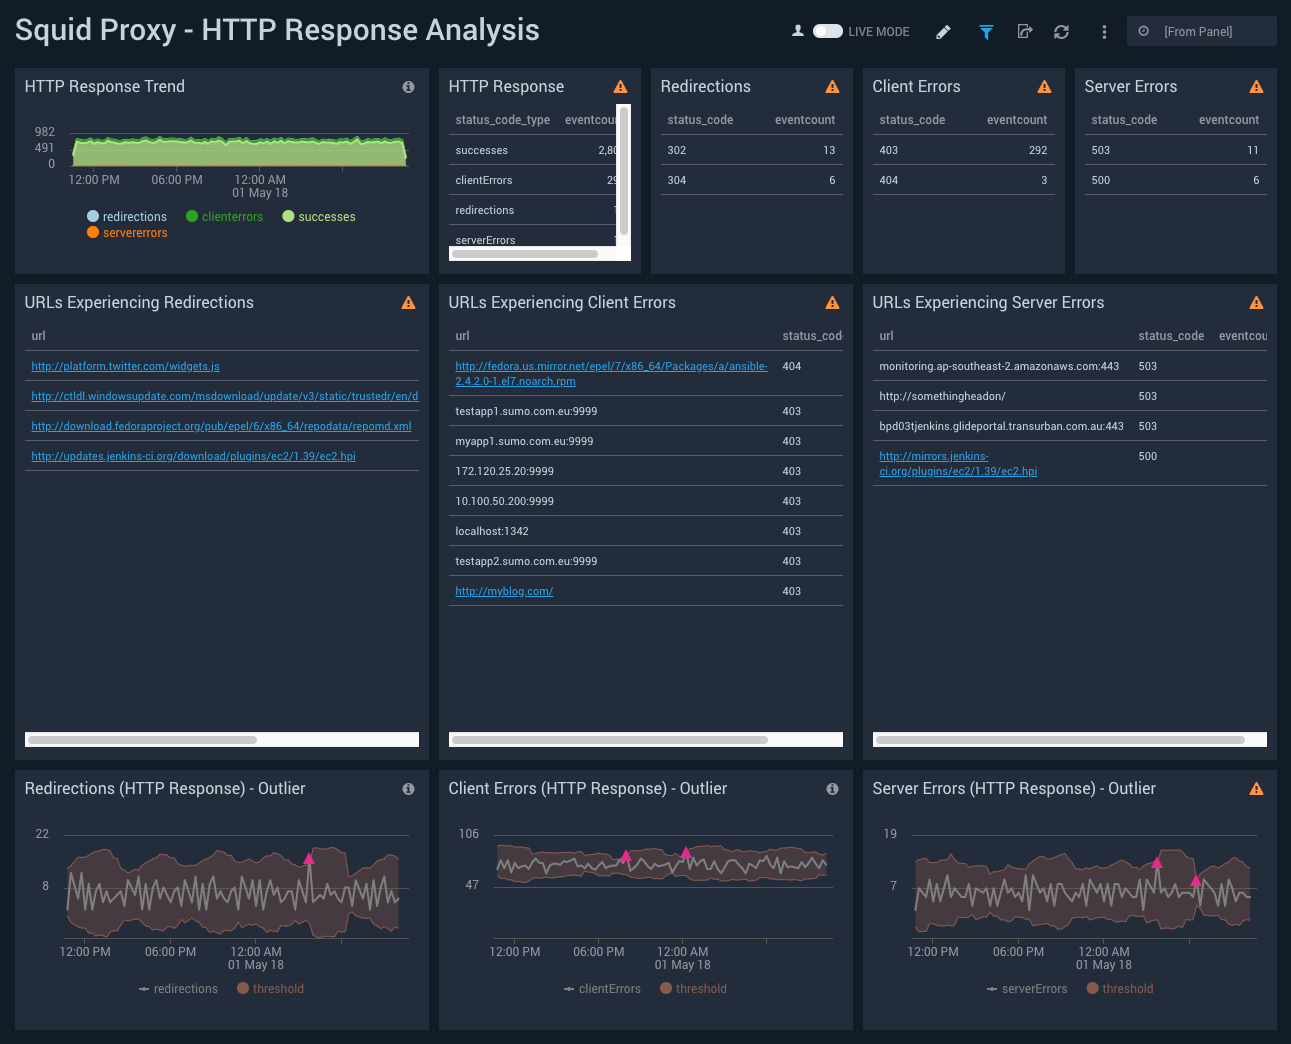Sort by status_code column in Client Errors panel

912,120
